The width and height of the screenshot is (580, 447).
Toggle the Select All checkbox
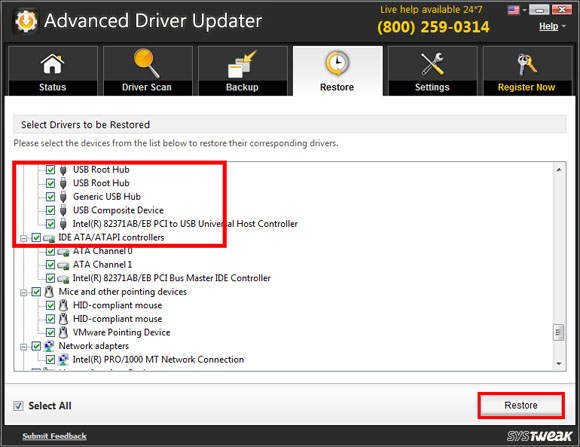pyautogui.click(x=18, y=406)
